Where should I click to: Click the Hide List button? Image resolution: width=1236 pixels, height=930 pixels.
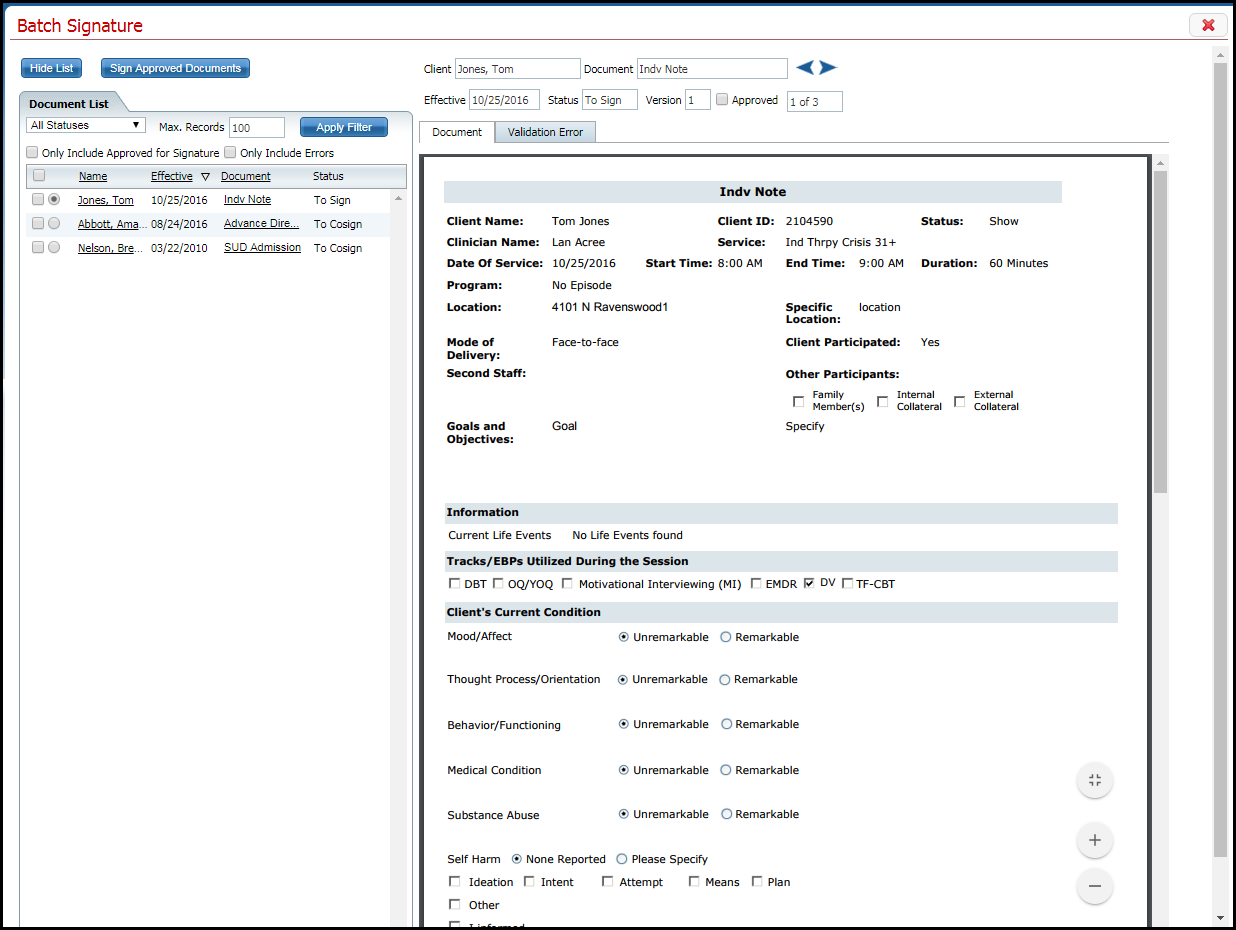click(51, 68)
